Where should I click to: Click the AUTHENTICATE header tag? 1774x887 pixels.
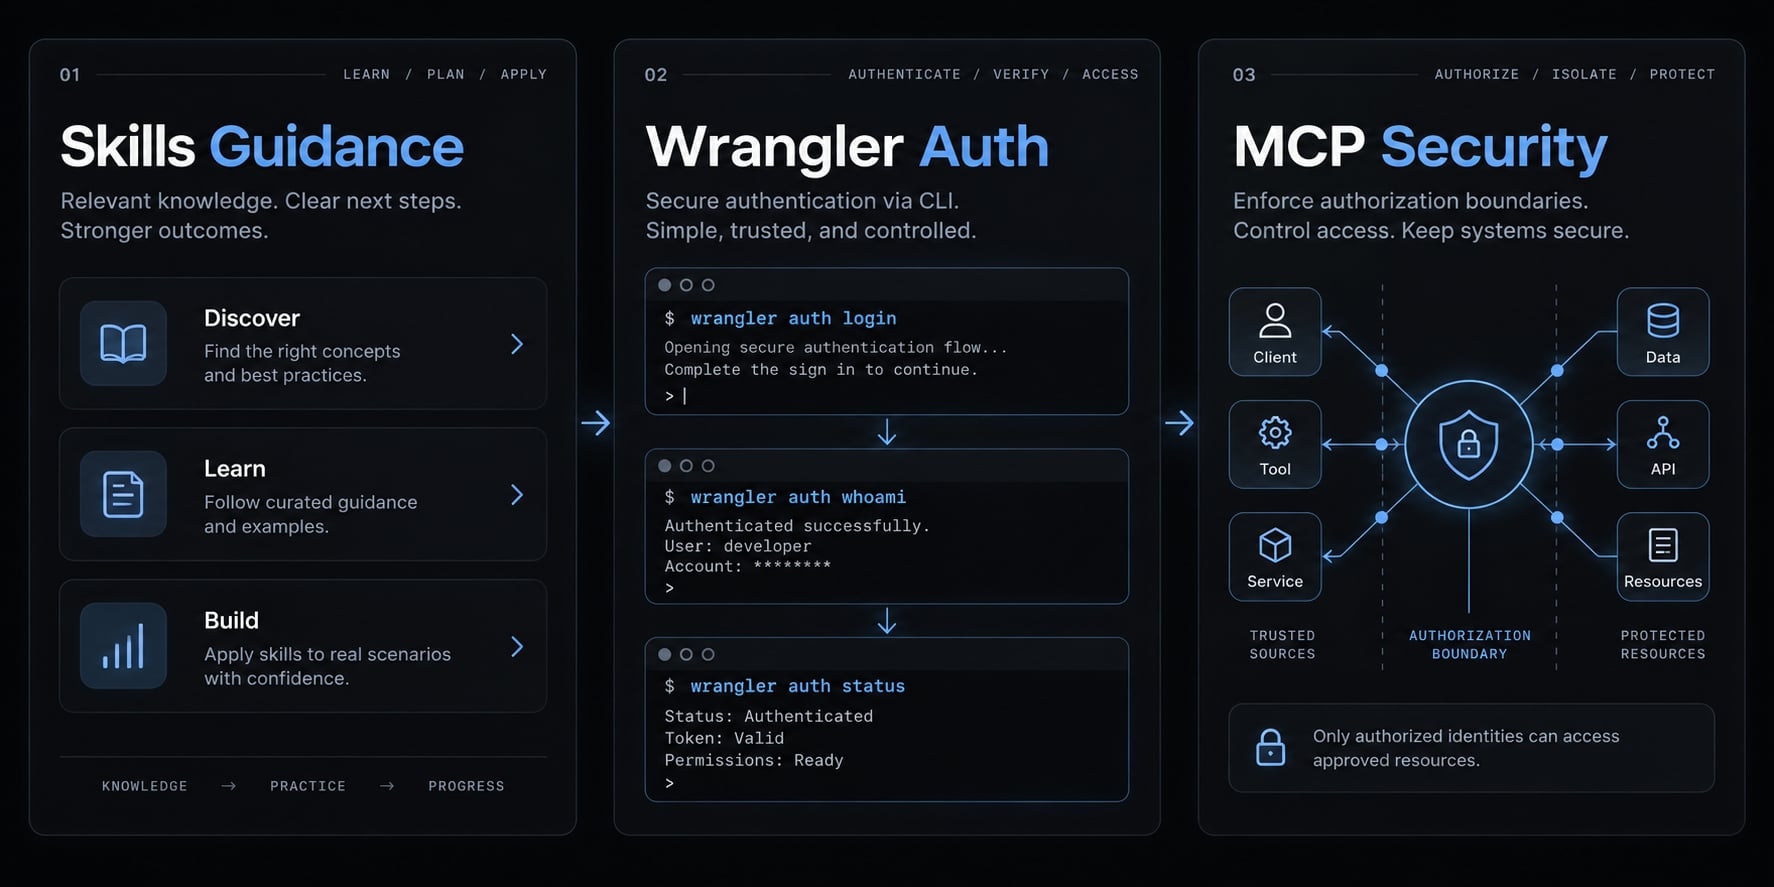904,74
